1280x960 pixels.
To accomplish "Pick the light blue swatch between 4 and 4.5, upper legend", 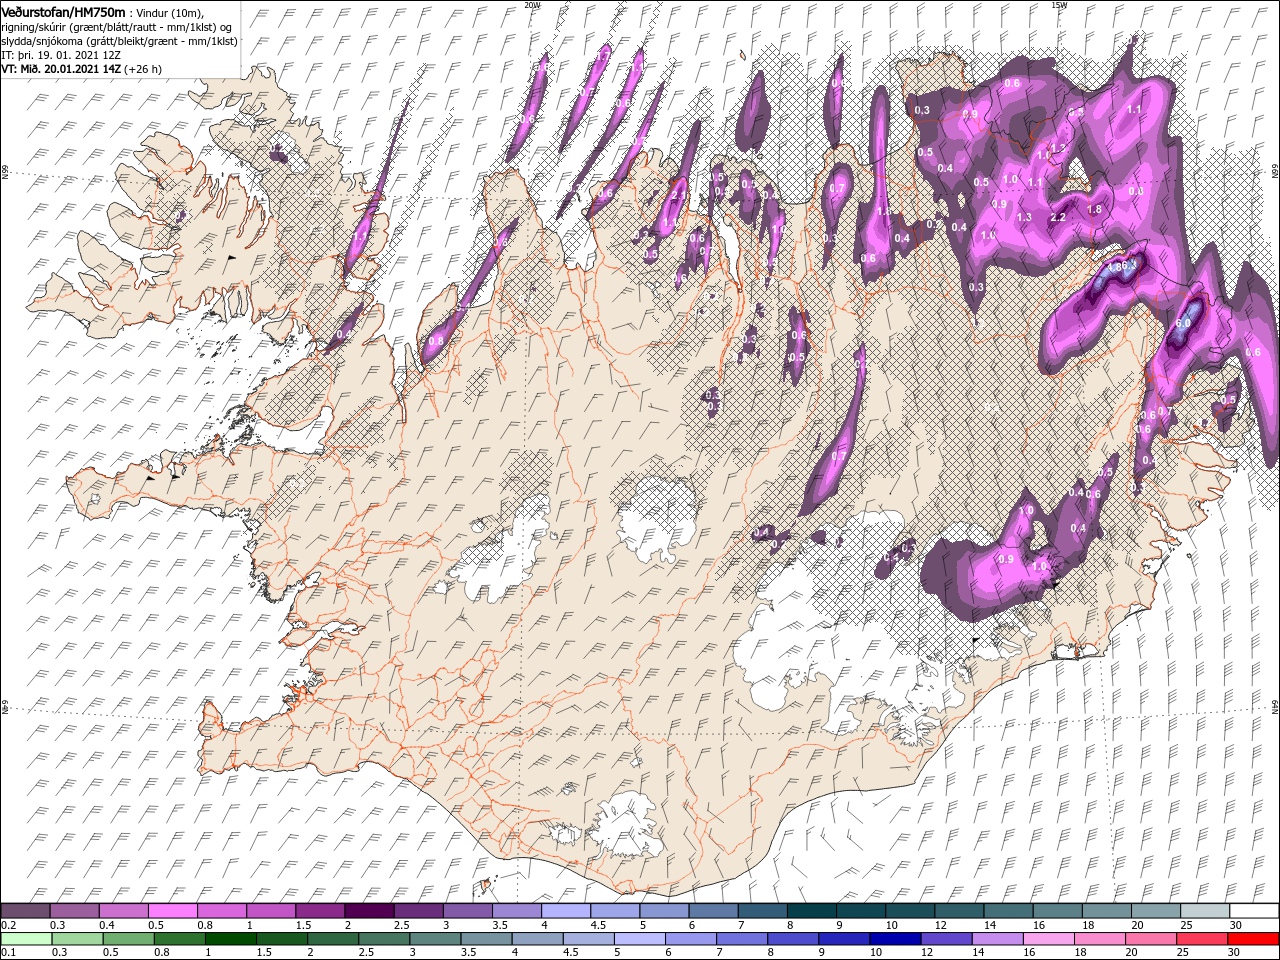I will click(x=565, y=911).
